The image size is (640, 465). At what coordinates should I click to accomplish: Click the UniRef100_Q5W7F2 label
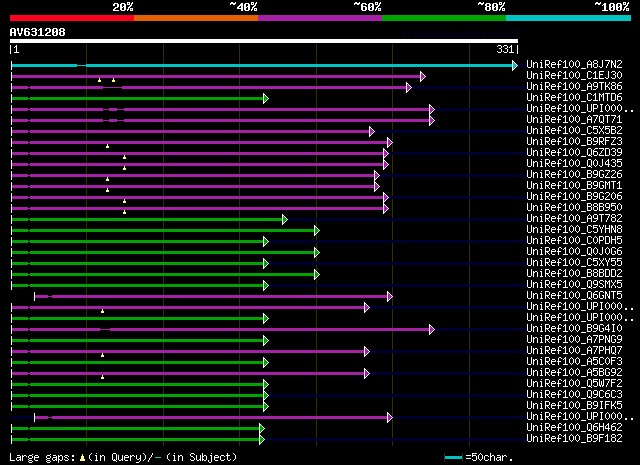[574, 384]
